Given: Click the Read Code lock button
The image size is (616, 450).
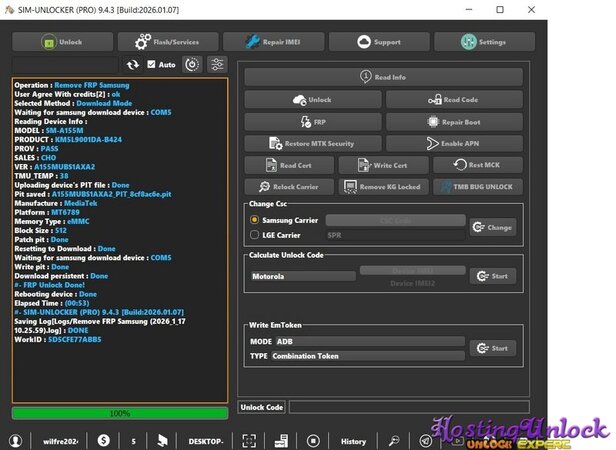Looking at the screenshot, I should (x=455, y=99).
